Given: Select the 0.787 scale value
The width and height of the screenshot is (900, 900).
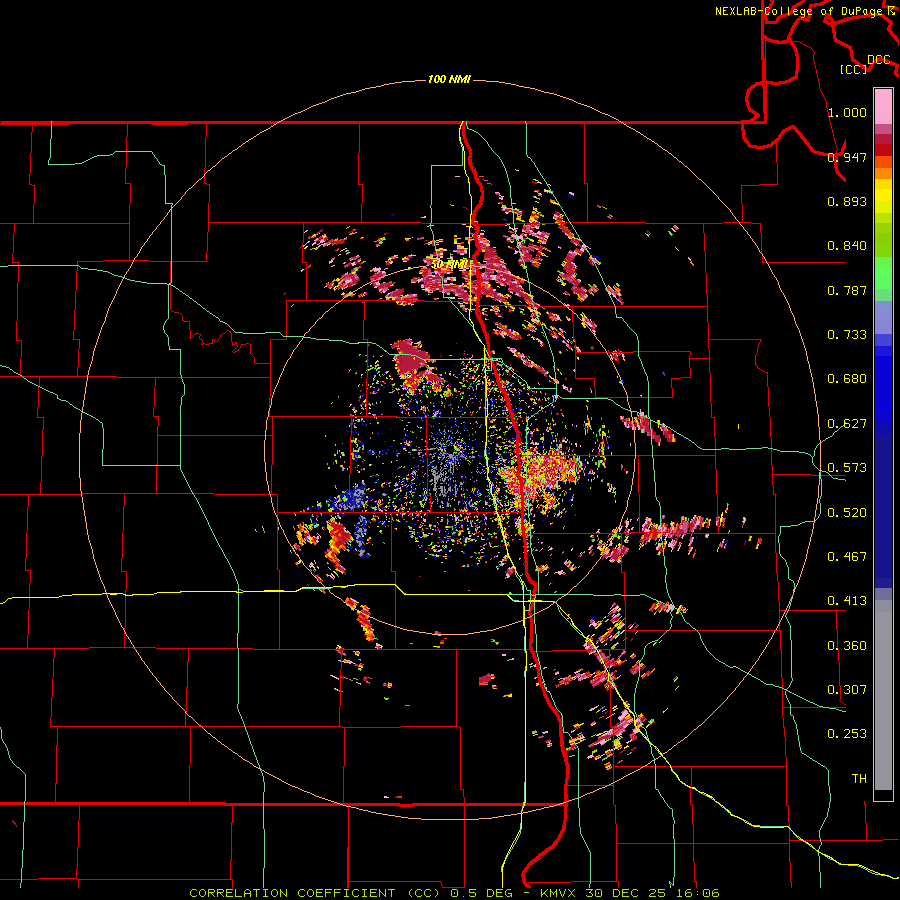Looking at the screenshot, I should click(847, 290).
